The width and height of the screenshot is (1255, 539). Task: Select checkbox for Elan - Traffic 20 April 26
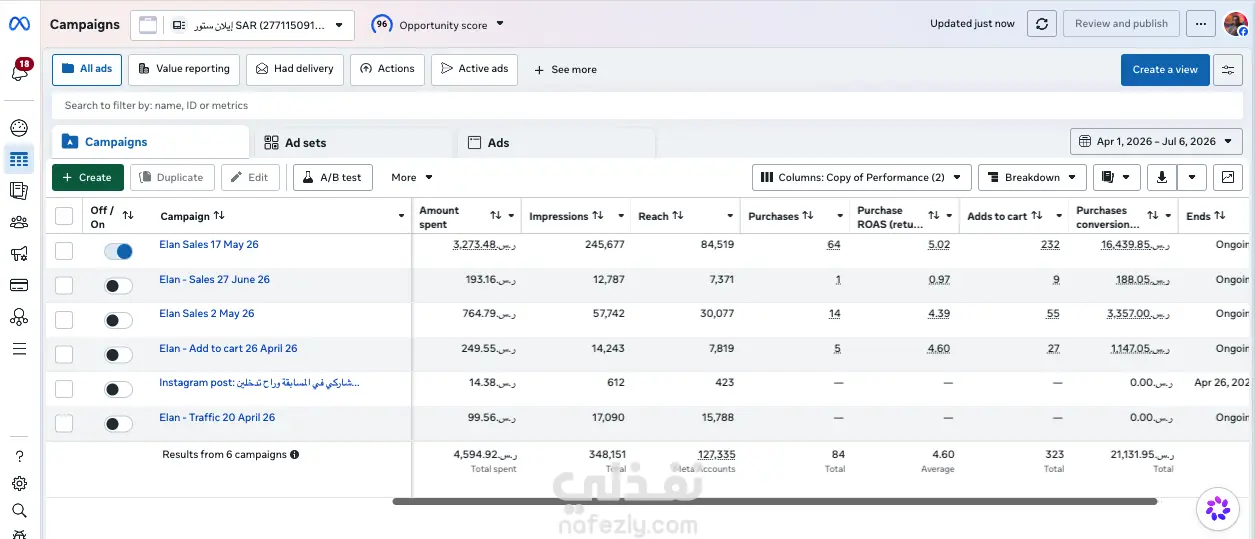64,423
